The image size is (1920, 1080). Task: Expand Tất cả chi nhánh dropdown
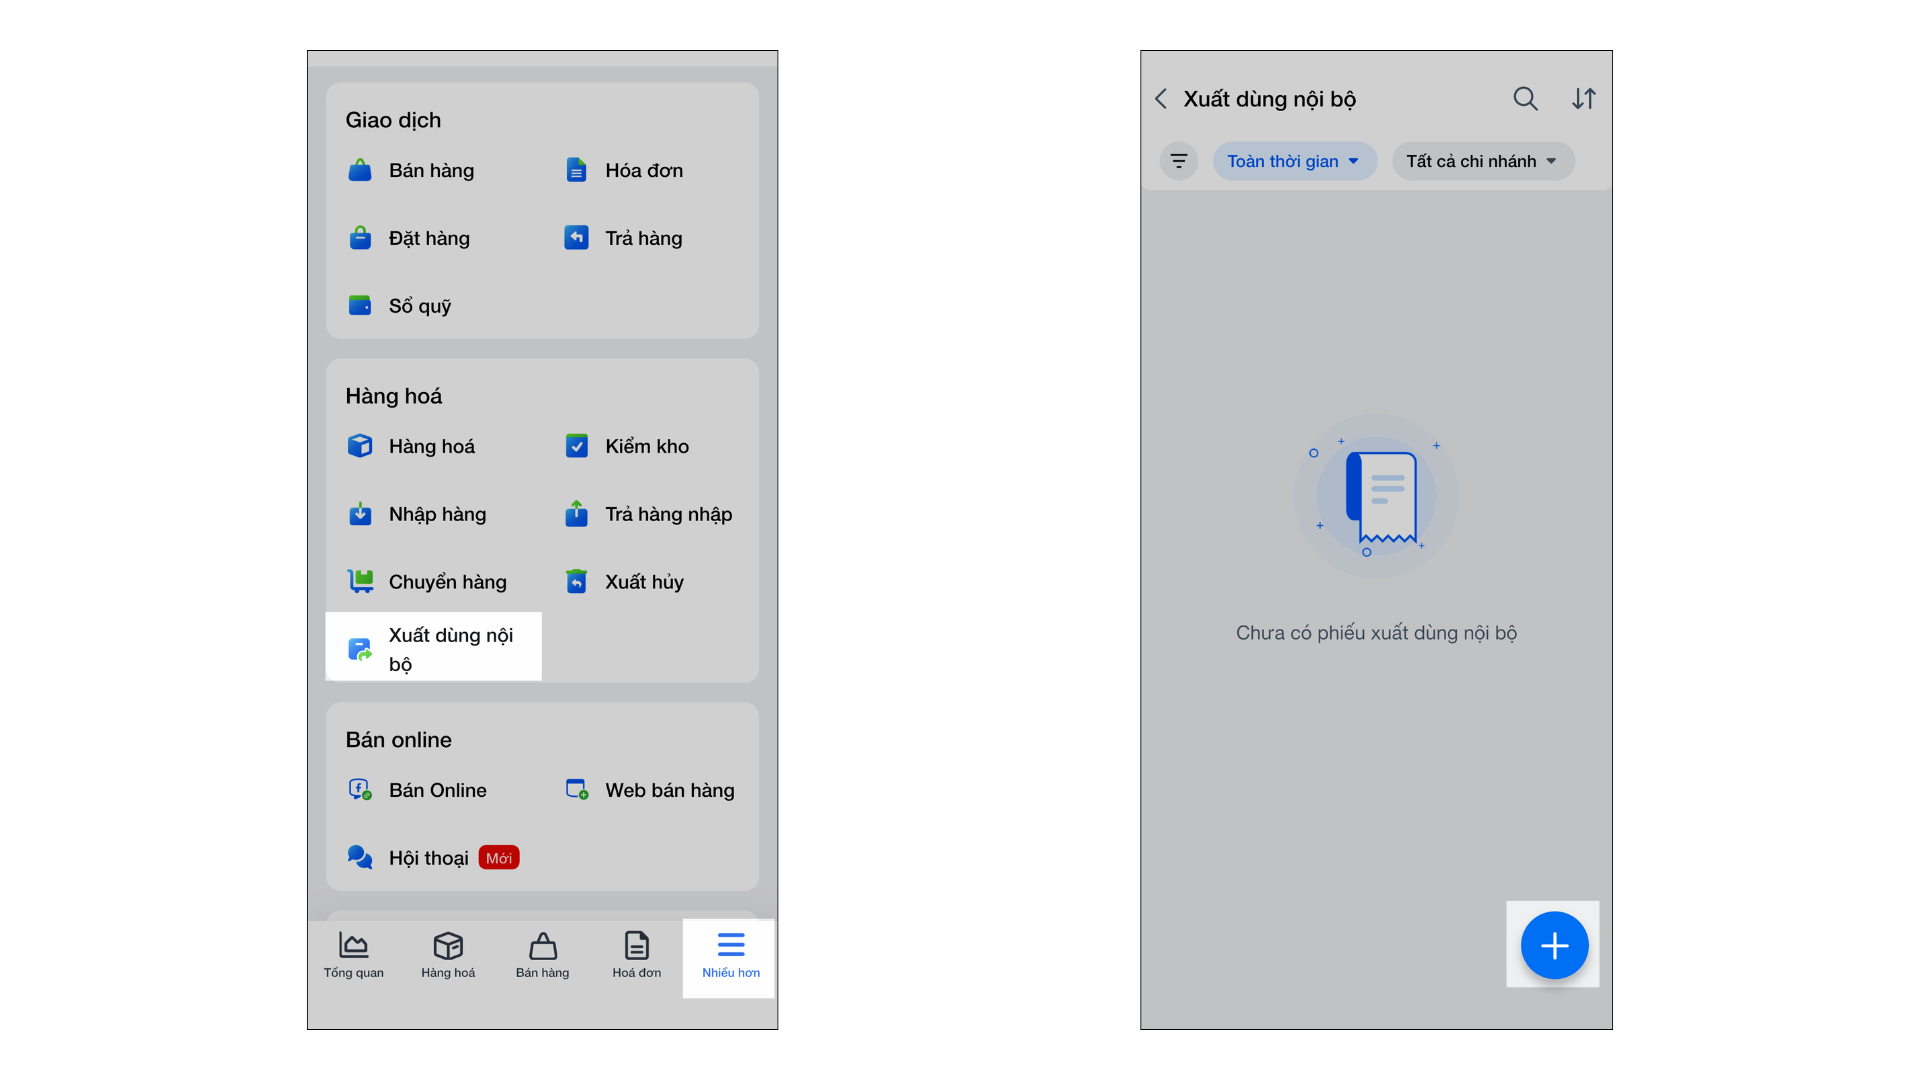pos(1482,161)
